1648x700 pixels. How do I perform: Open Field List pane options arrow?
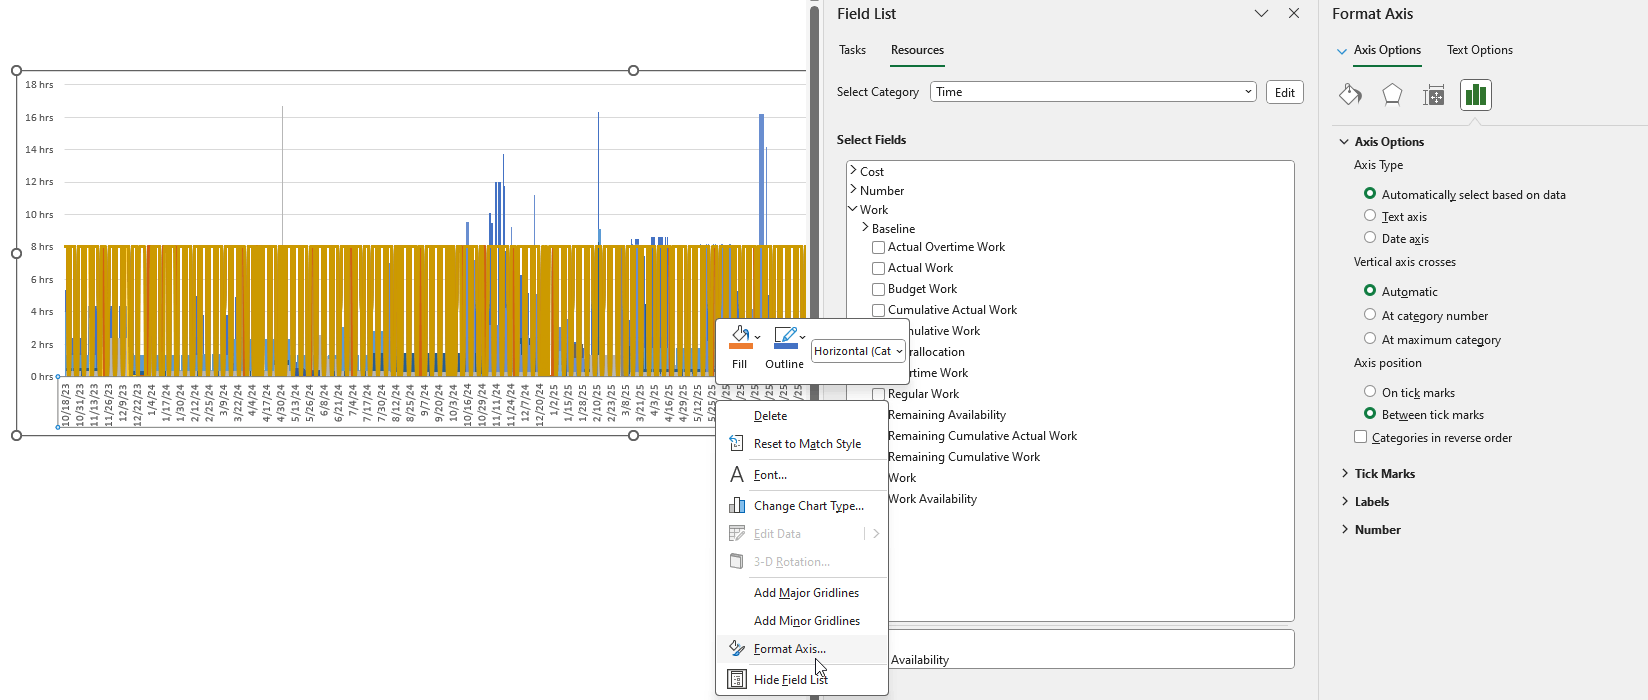tap(1261, 14)
